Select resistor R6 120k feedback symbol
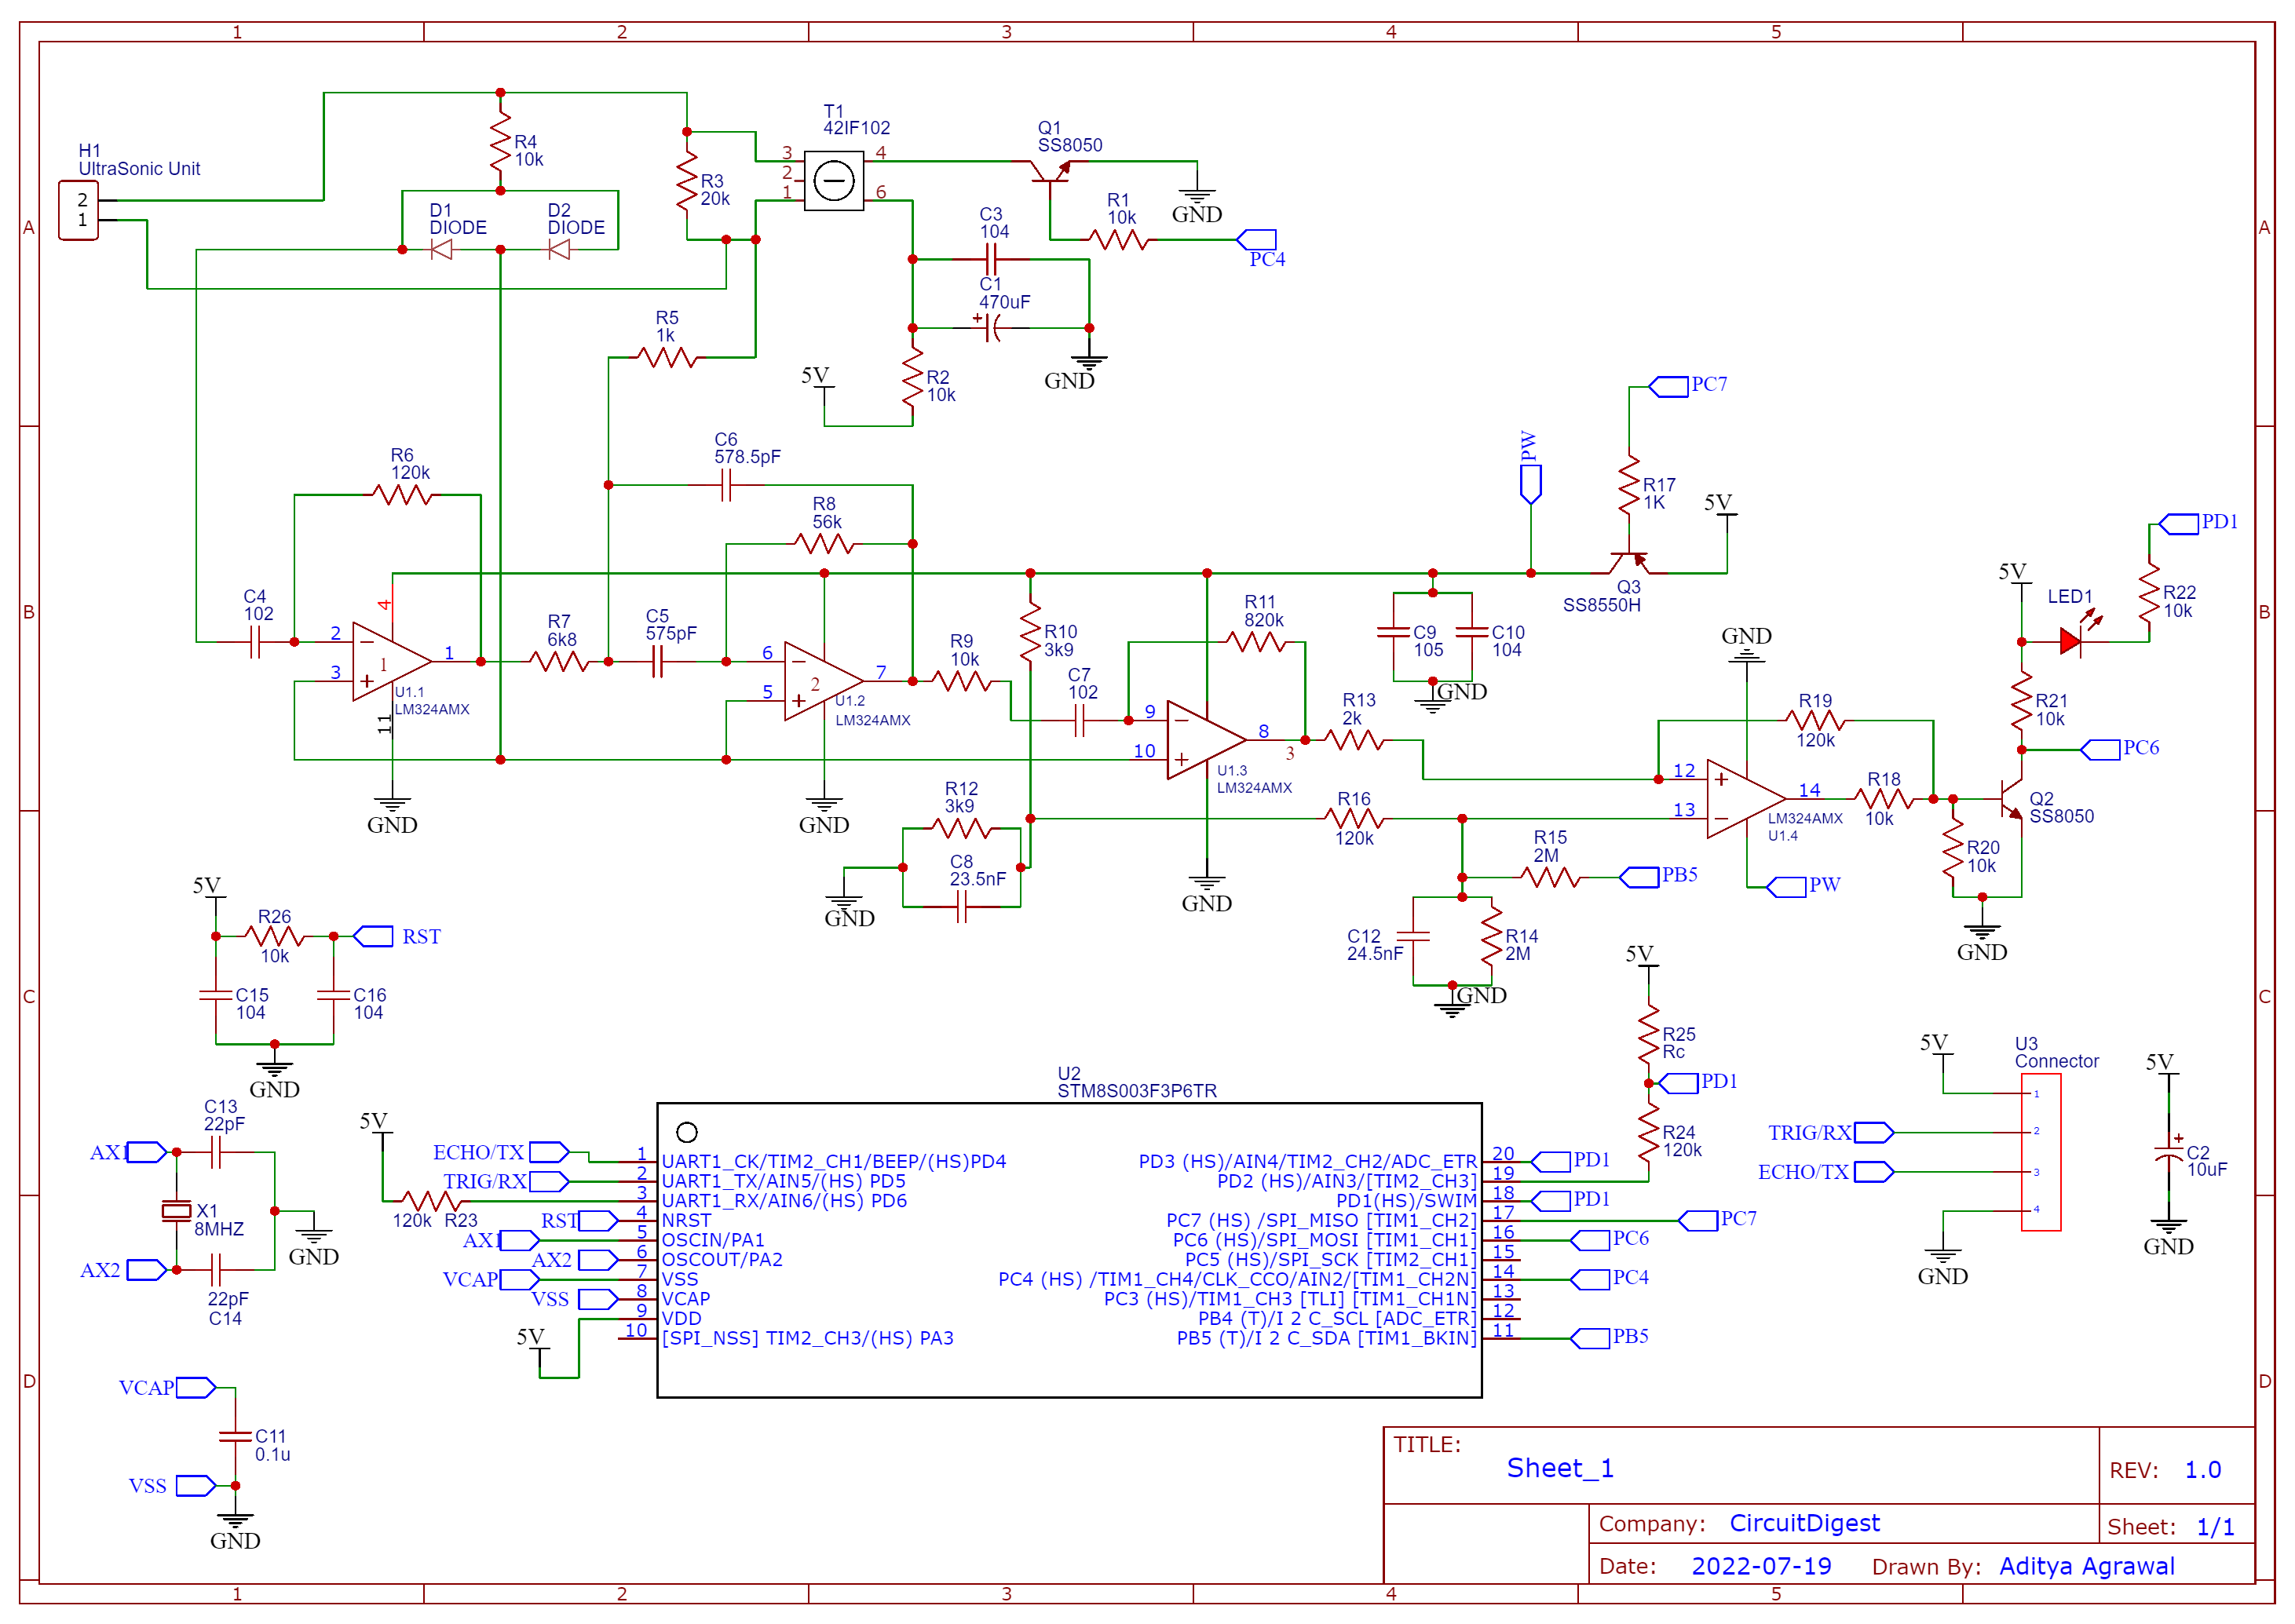The image size is (2295, 1624). pyautogui.click(x=402, y=495)
